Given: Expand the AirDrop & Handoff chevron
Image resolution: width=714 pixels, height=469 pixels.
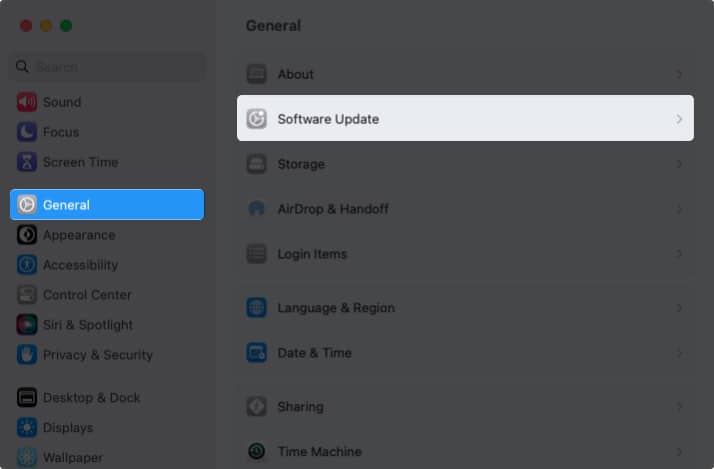Looking at the screenshot, I should 679,209.
